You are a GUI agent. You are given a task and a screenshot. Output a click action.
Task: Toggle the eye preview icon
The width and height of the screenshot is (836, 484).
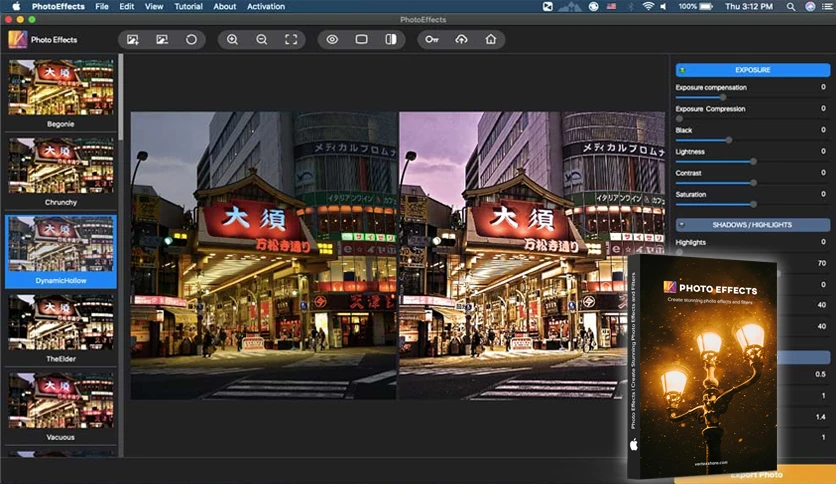coord(332,39)
